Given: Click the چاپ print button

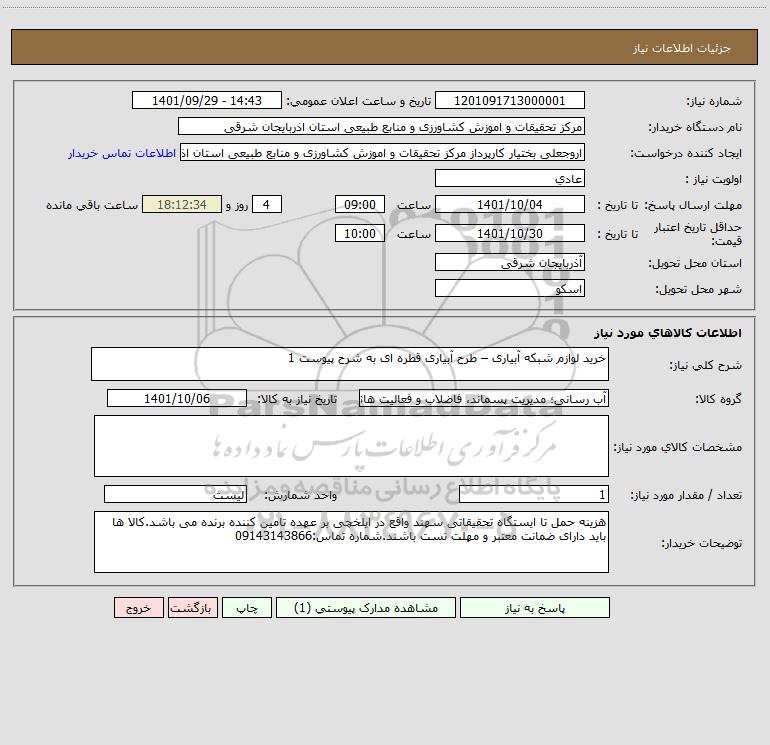Looking at the screenshot, I should pos(247,607).
